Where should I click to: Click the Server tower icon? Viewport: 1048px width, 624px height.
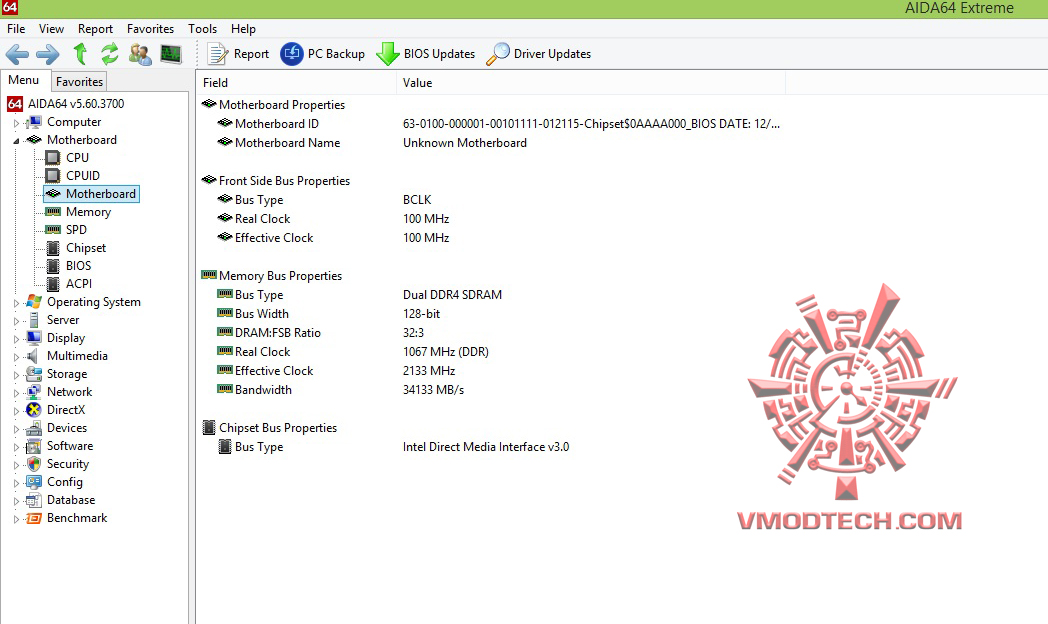pos(33,320)
